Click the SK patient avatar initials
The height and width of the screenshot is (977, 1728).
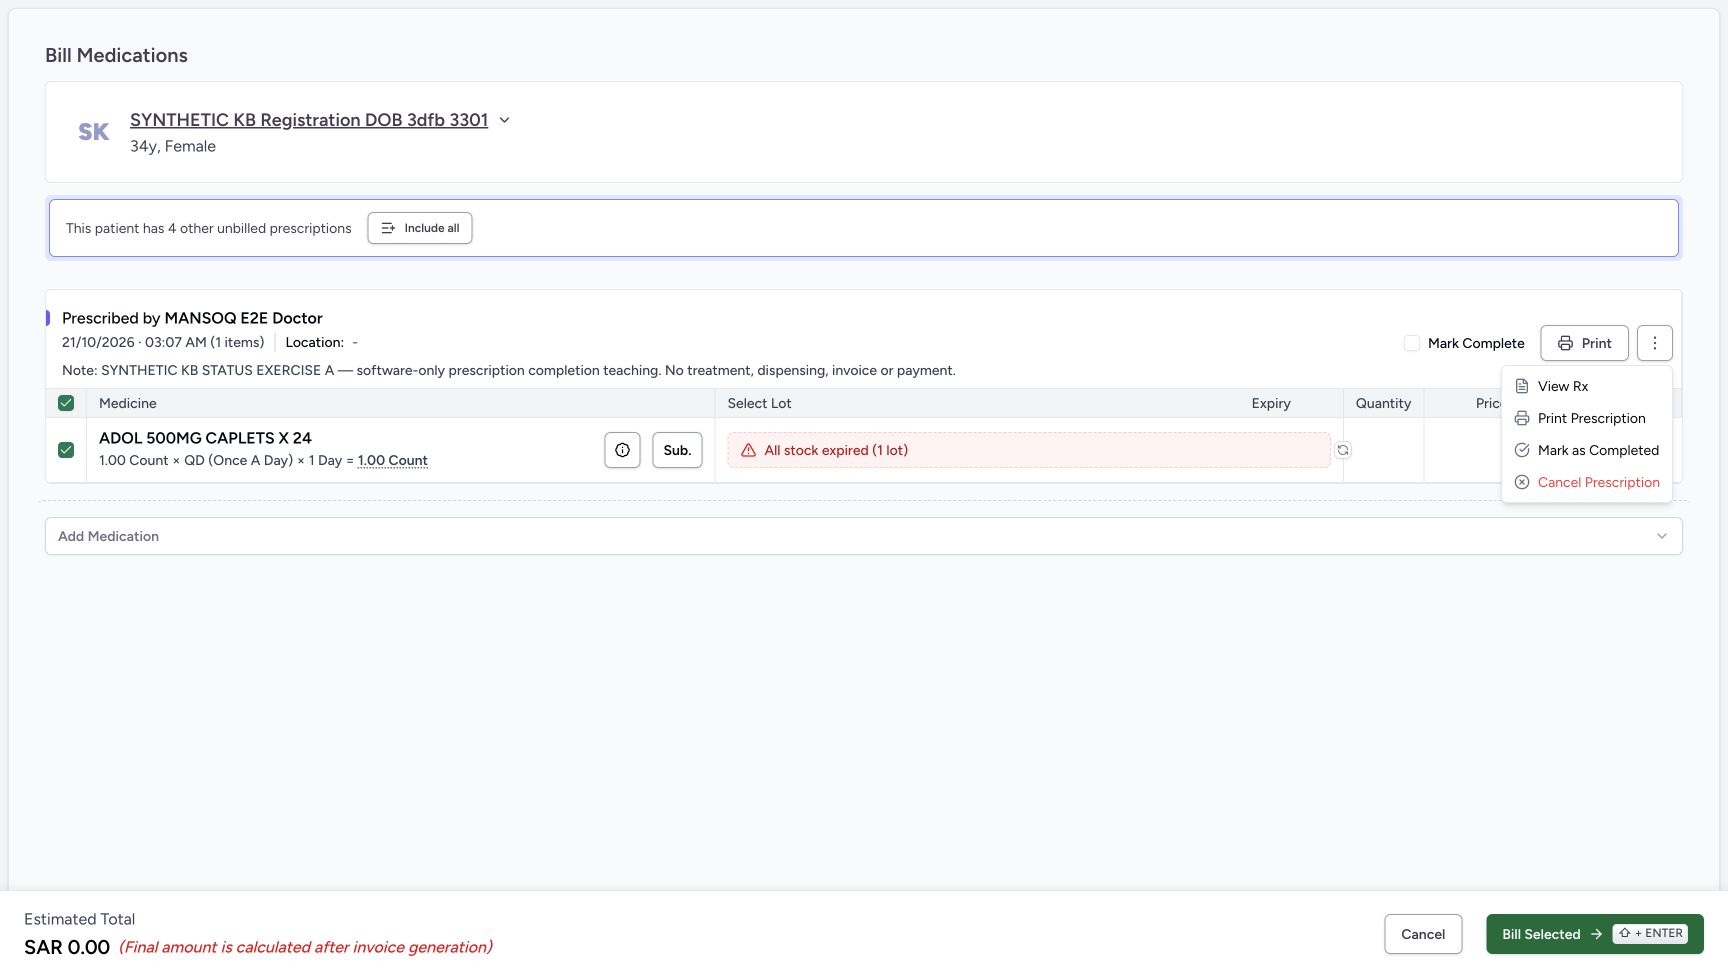tap(94, 132)
